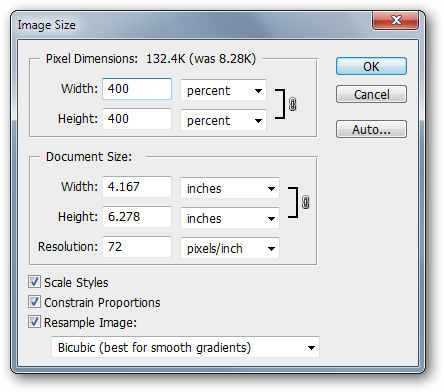The image size is (444, 392).
Task: Click the pixel dimensions chain link icon
Action: pos(292,104)
